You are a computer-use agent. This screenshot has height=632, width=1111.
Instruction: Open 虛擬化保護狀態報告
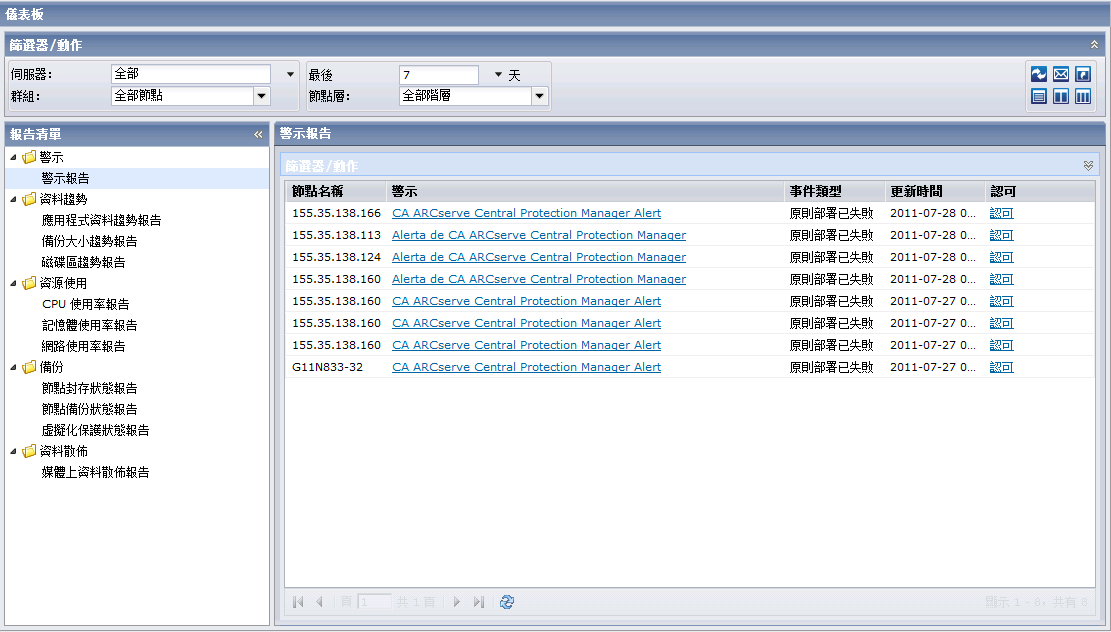point(96,430)
